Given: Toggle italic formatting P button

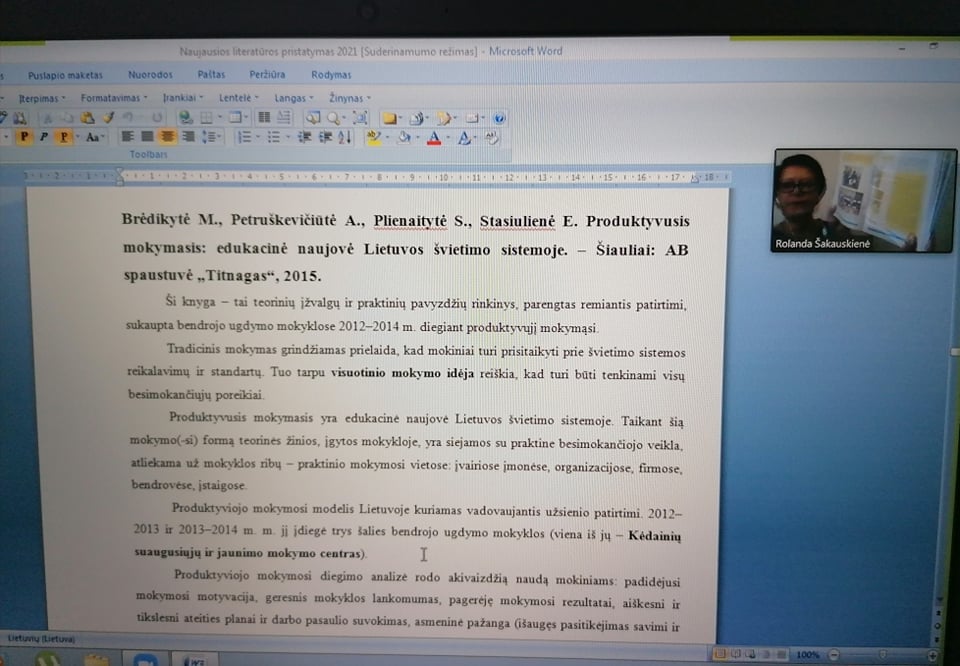Looking at the screenshot, I should click(x=43, y=137).
